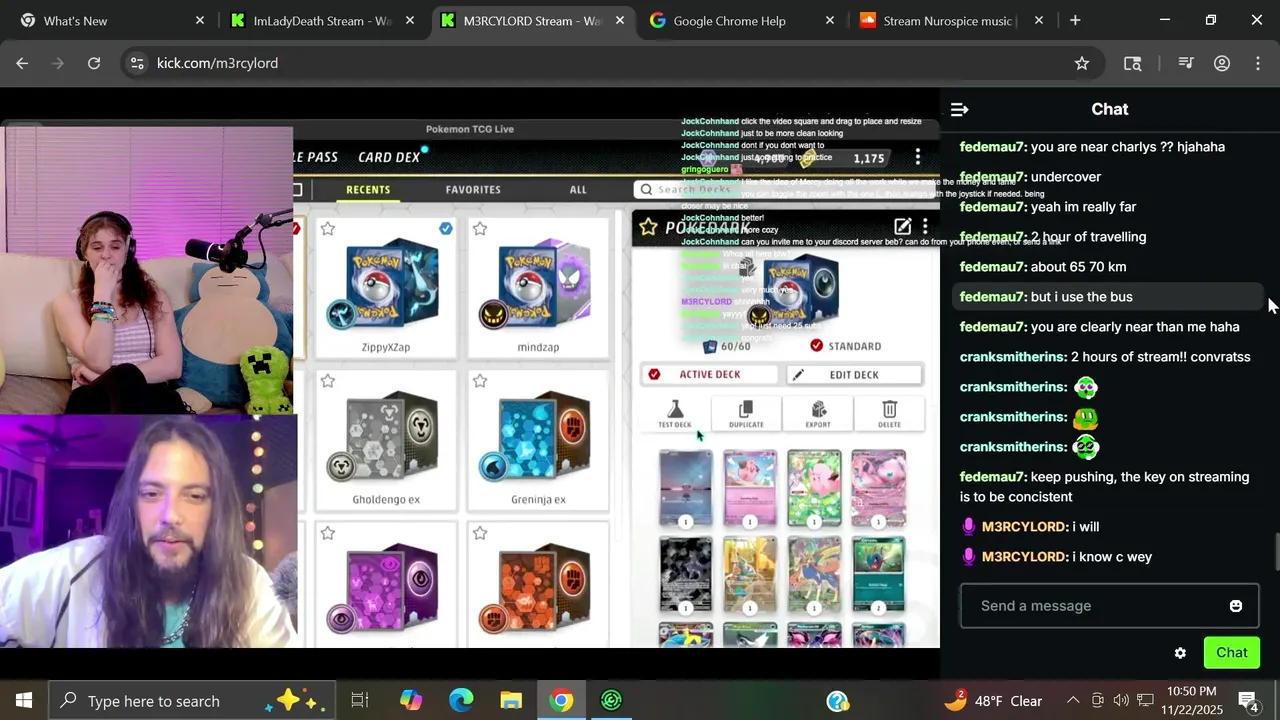
Task: Open the Google Lens screen search icon
Action: click(1133, 63)
